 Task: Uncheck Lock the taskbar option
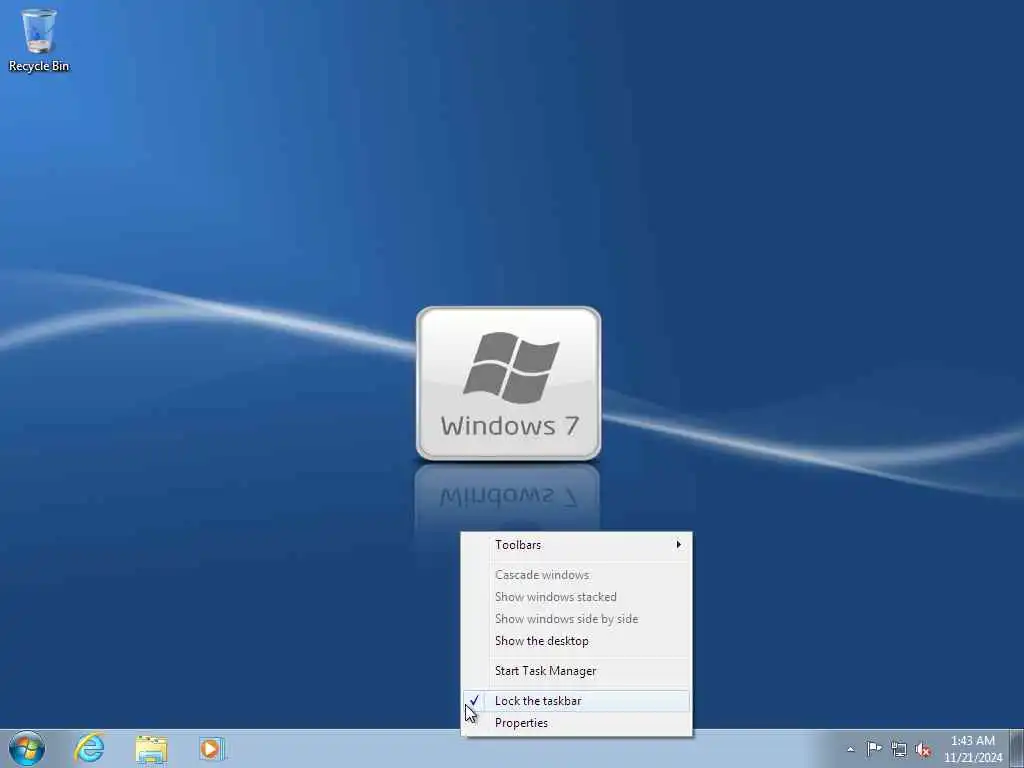[577, 701]
